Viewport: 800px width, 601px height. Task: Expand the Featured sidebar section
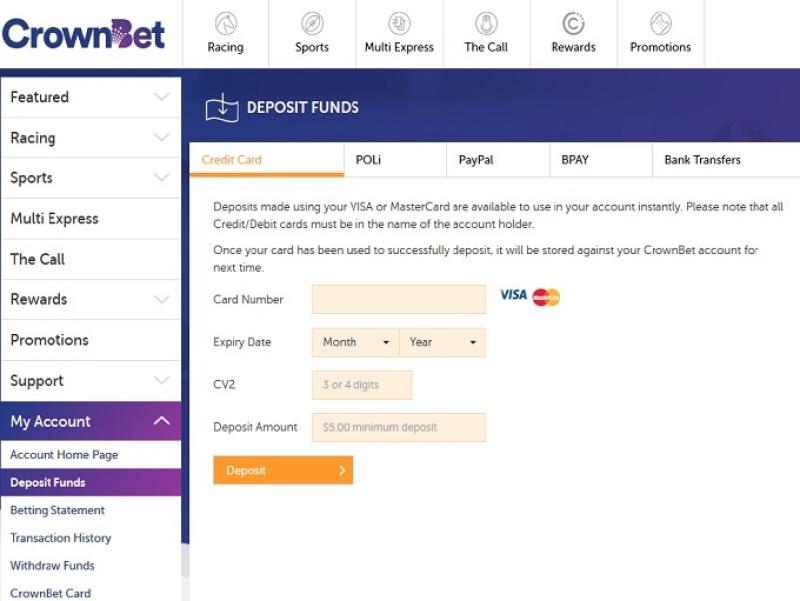click(x=91, y=97)
